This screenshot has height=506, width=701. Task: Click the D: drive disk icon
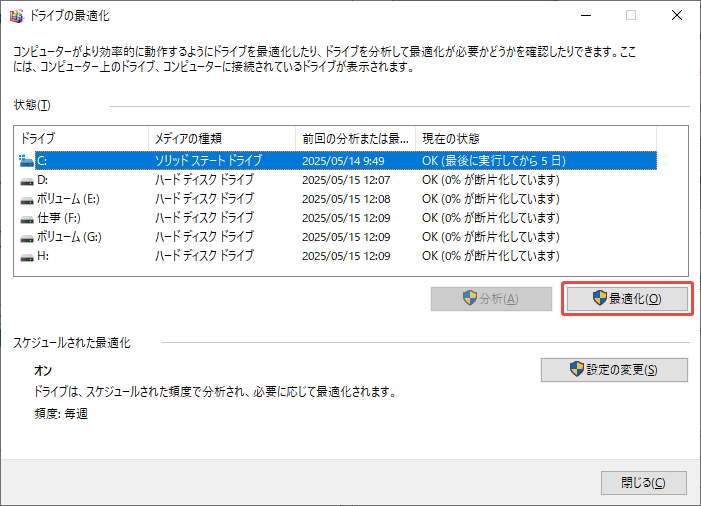tap(27, 181)
